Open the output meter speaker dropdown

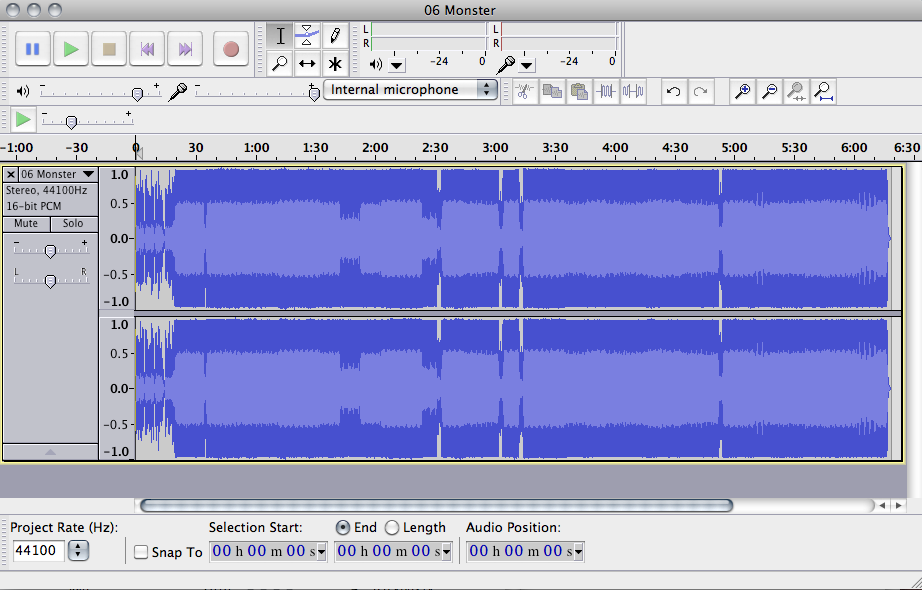(397, 65)
